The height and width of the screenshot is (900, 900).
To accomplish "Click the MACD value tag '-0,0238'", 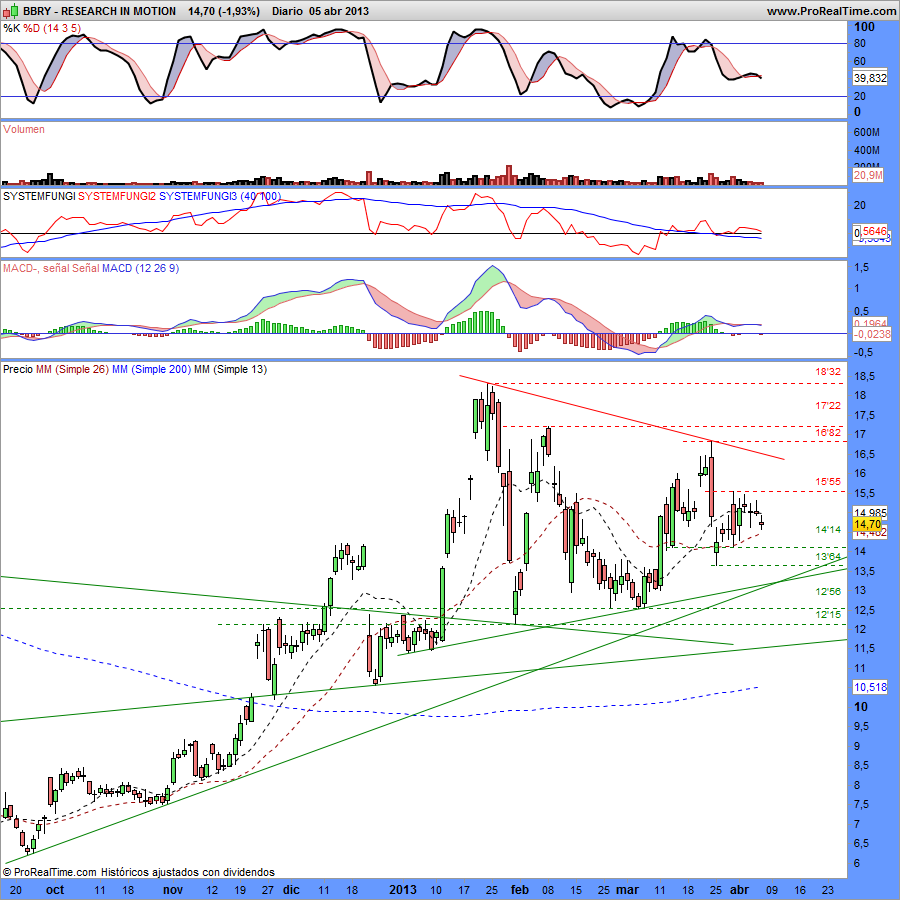I will point(872,334).
